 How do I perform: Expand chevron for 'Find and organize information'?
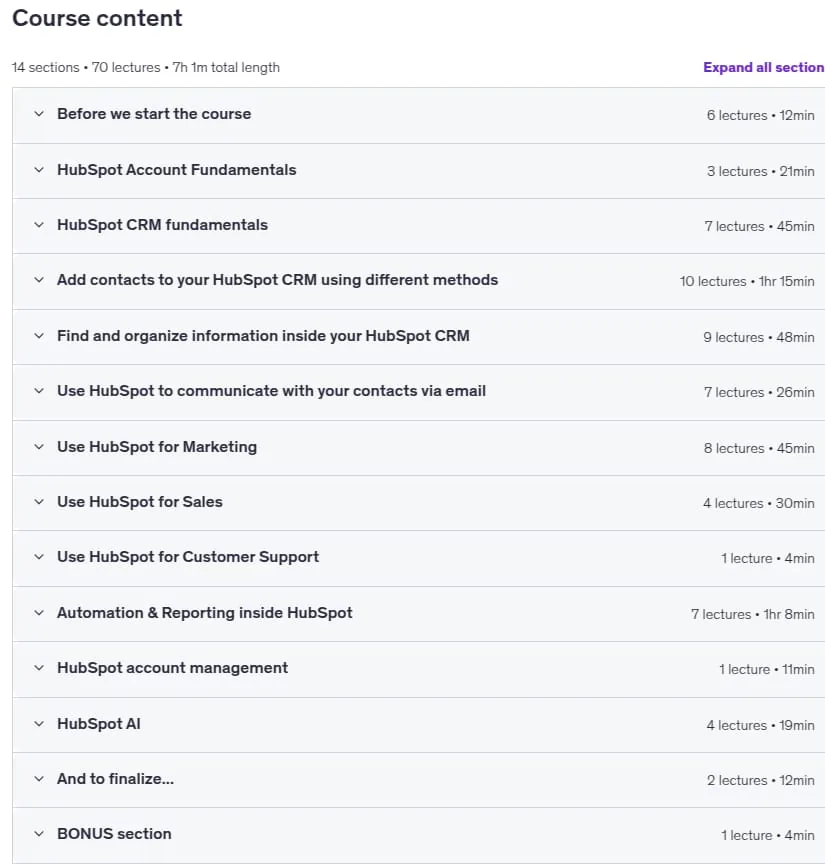click(39, 336)
